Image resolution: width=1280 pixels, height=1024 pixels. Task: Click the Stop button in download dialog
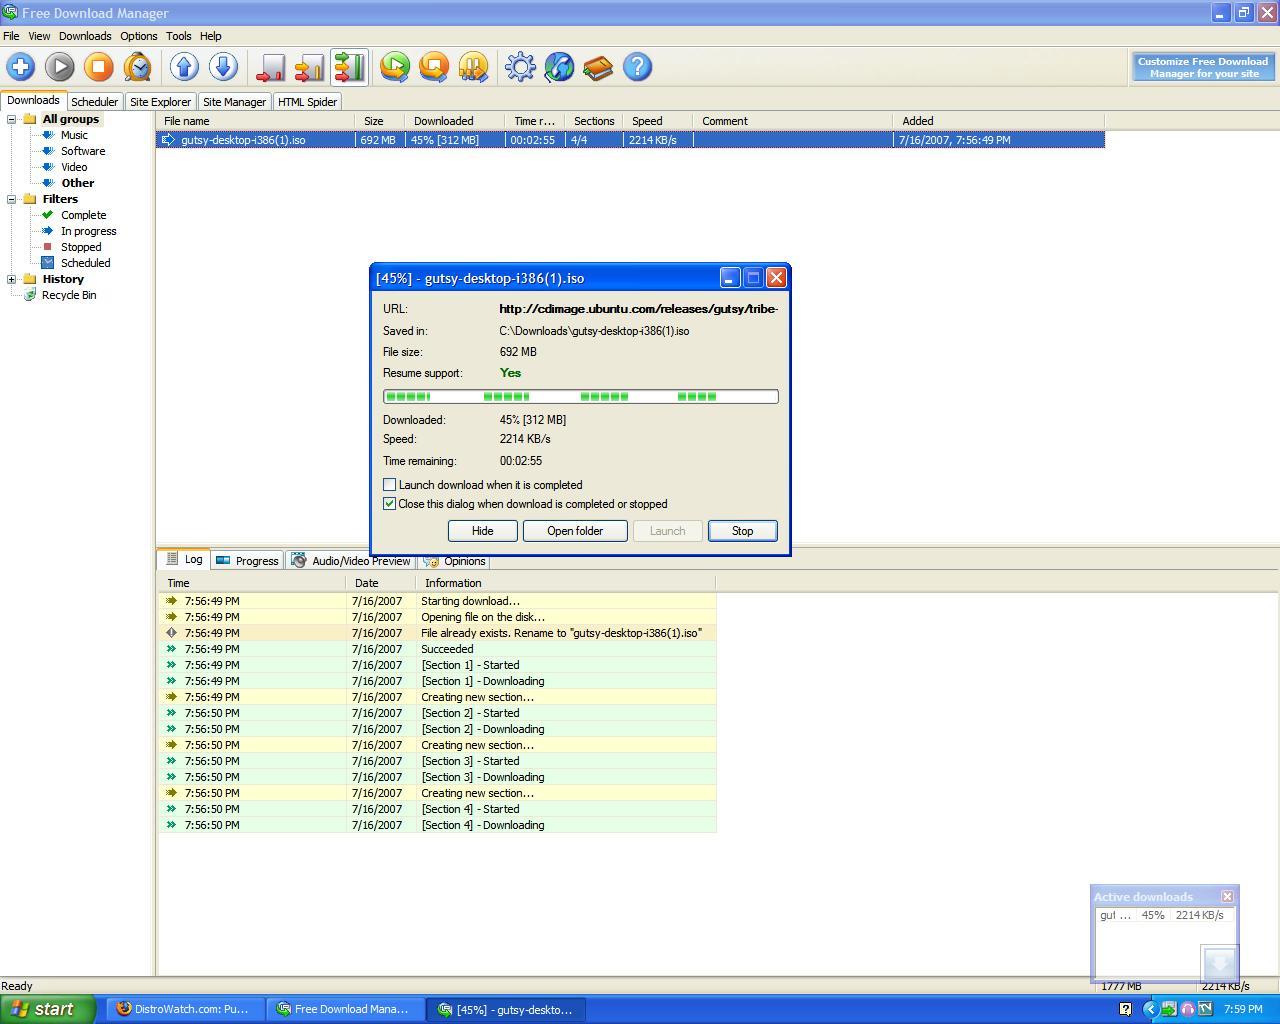click(x=742, y=531)
